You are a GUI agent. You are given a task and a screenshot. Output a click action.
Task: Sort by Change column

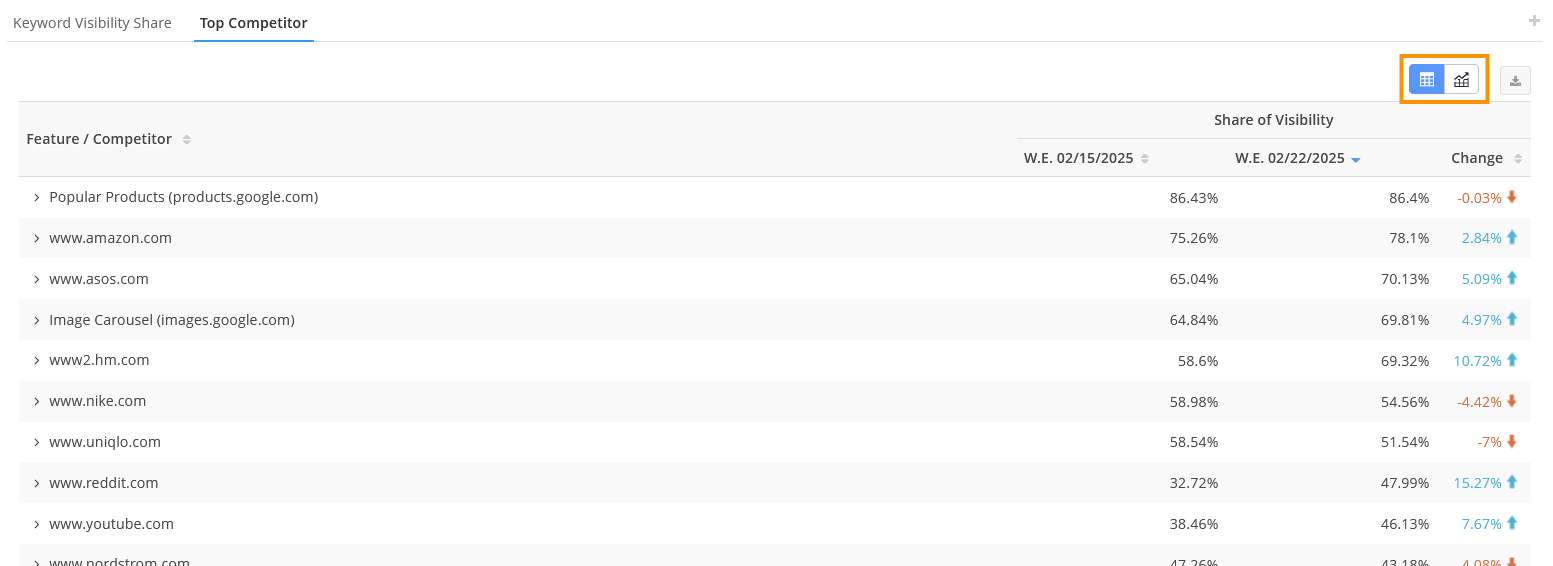[x=1518, y=158]
